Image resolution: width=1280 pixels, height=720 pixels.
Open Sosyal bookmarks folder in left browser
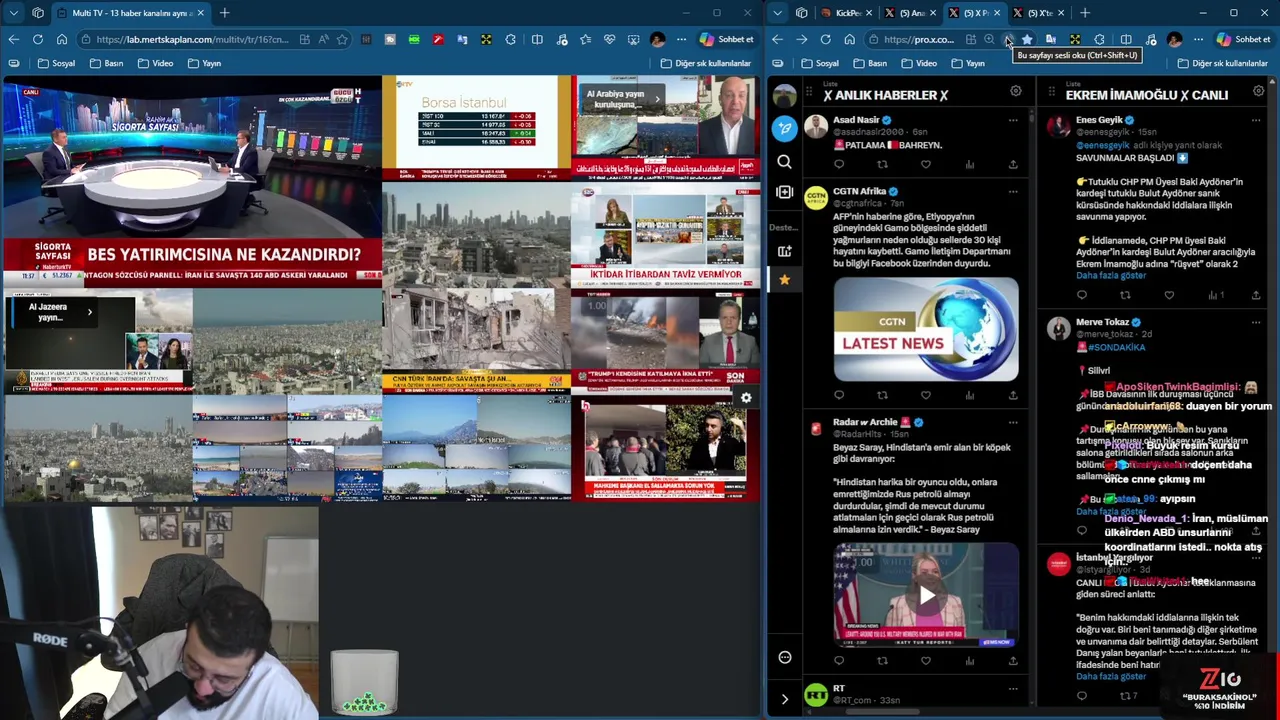tap(56, 63)
